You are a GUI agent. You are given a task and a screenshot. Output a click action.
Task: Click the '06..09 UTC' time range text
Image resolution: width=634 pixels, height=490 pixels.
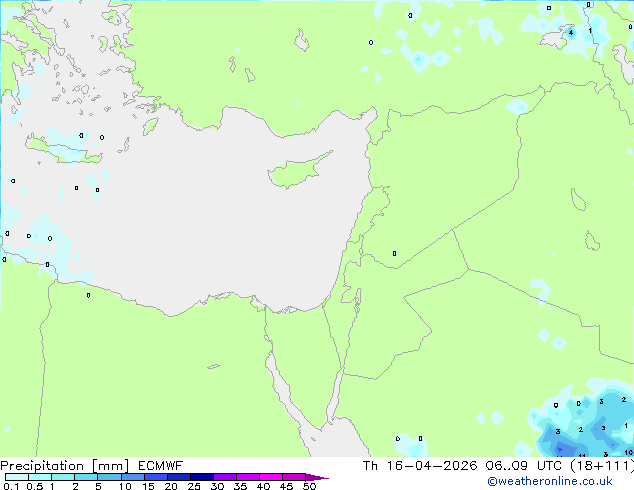coord(526,466)
